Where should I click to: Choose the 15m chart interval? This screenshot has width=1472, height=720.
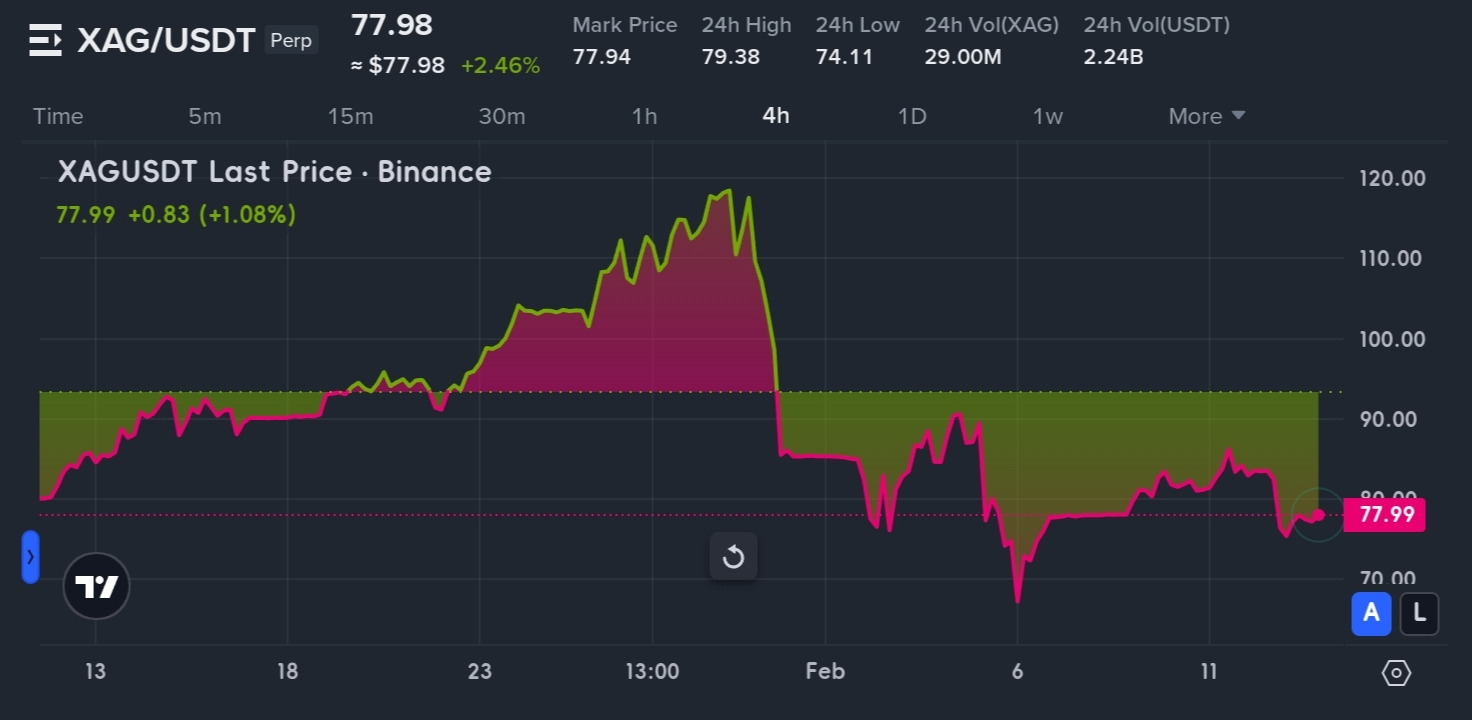(350, 116)
